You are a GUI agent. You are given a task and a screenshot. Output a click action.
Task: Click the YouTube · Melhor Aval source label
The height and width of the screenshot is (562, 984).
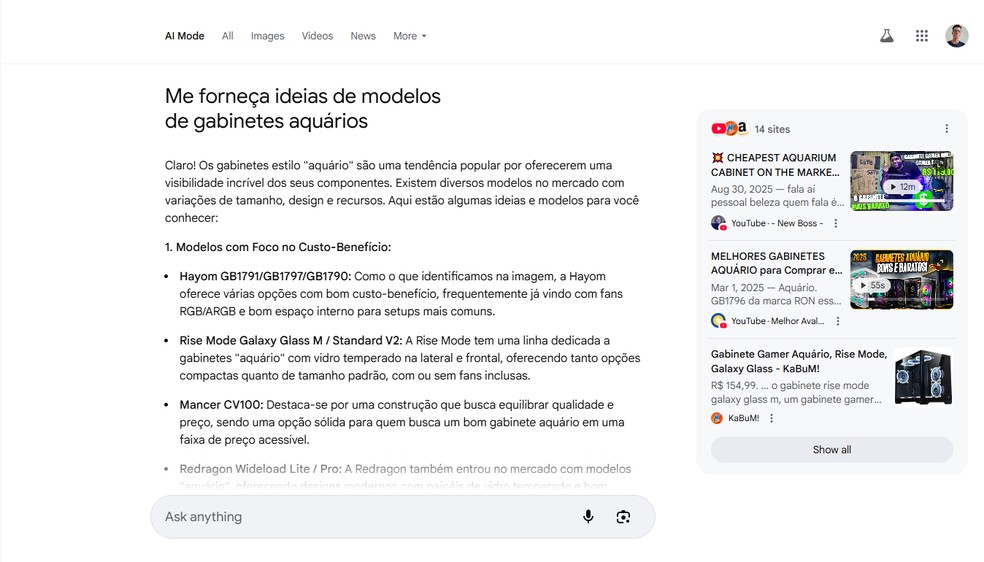778,321
